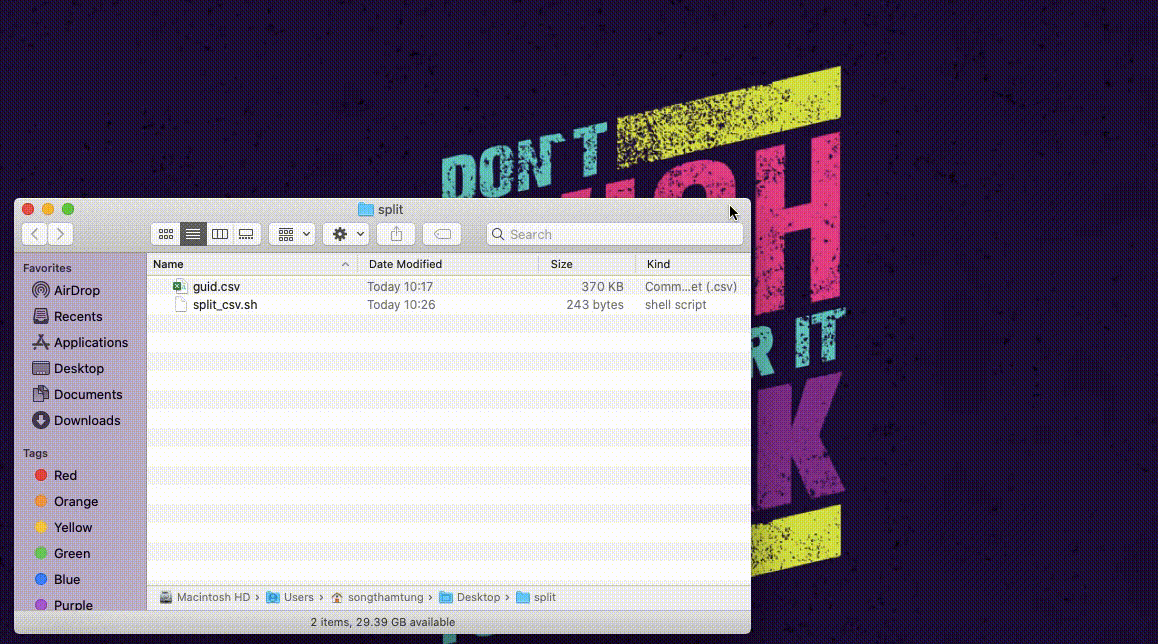Viewport: 1158px width, 644px height.
Task: Click the Today 10:26 date cell
Action: (x=401, y=305)
